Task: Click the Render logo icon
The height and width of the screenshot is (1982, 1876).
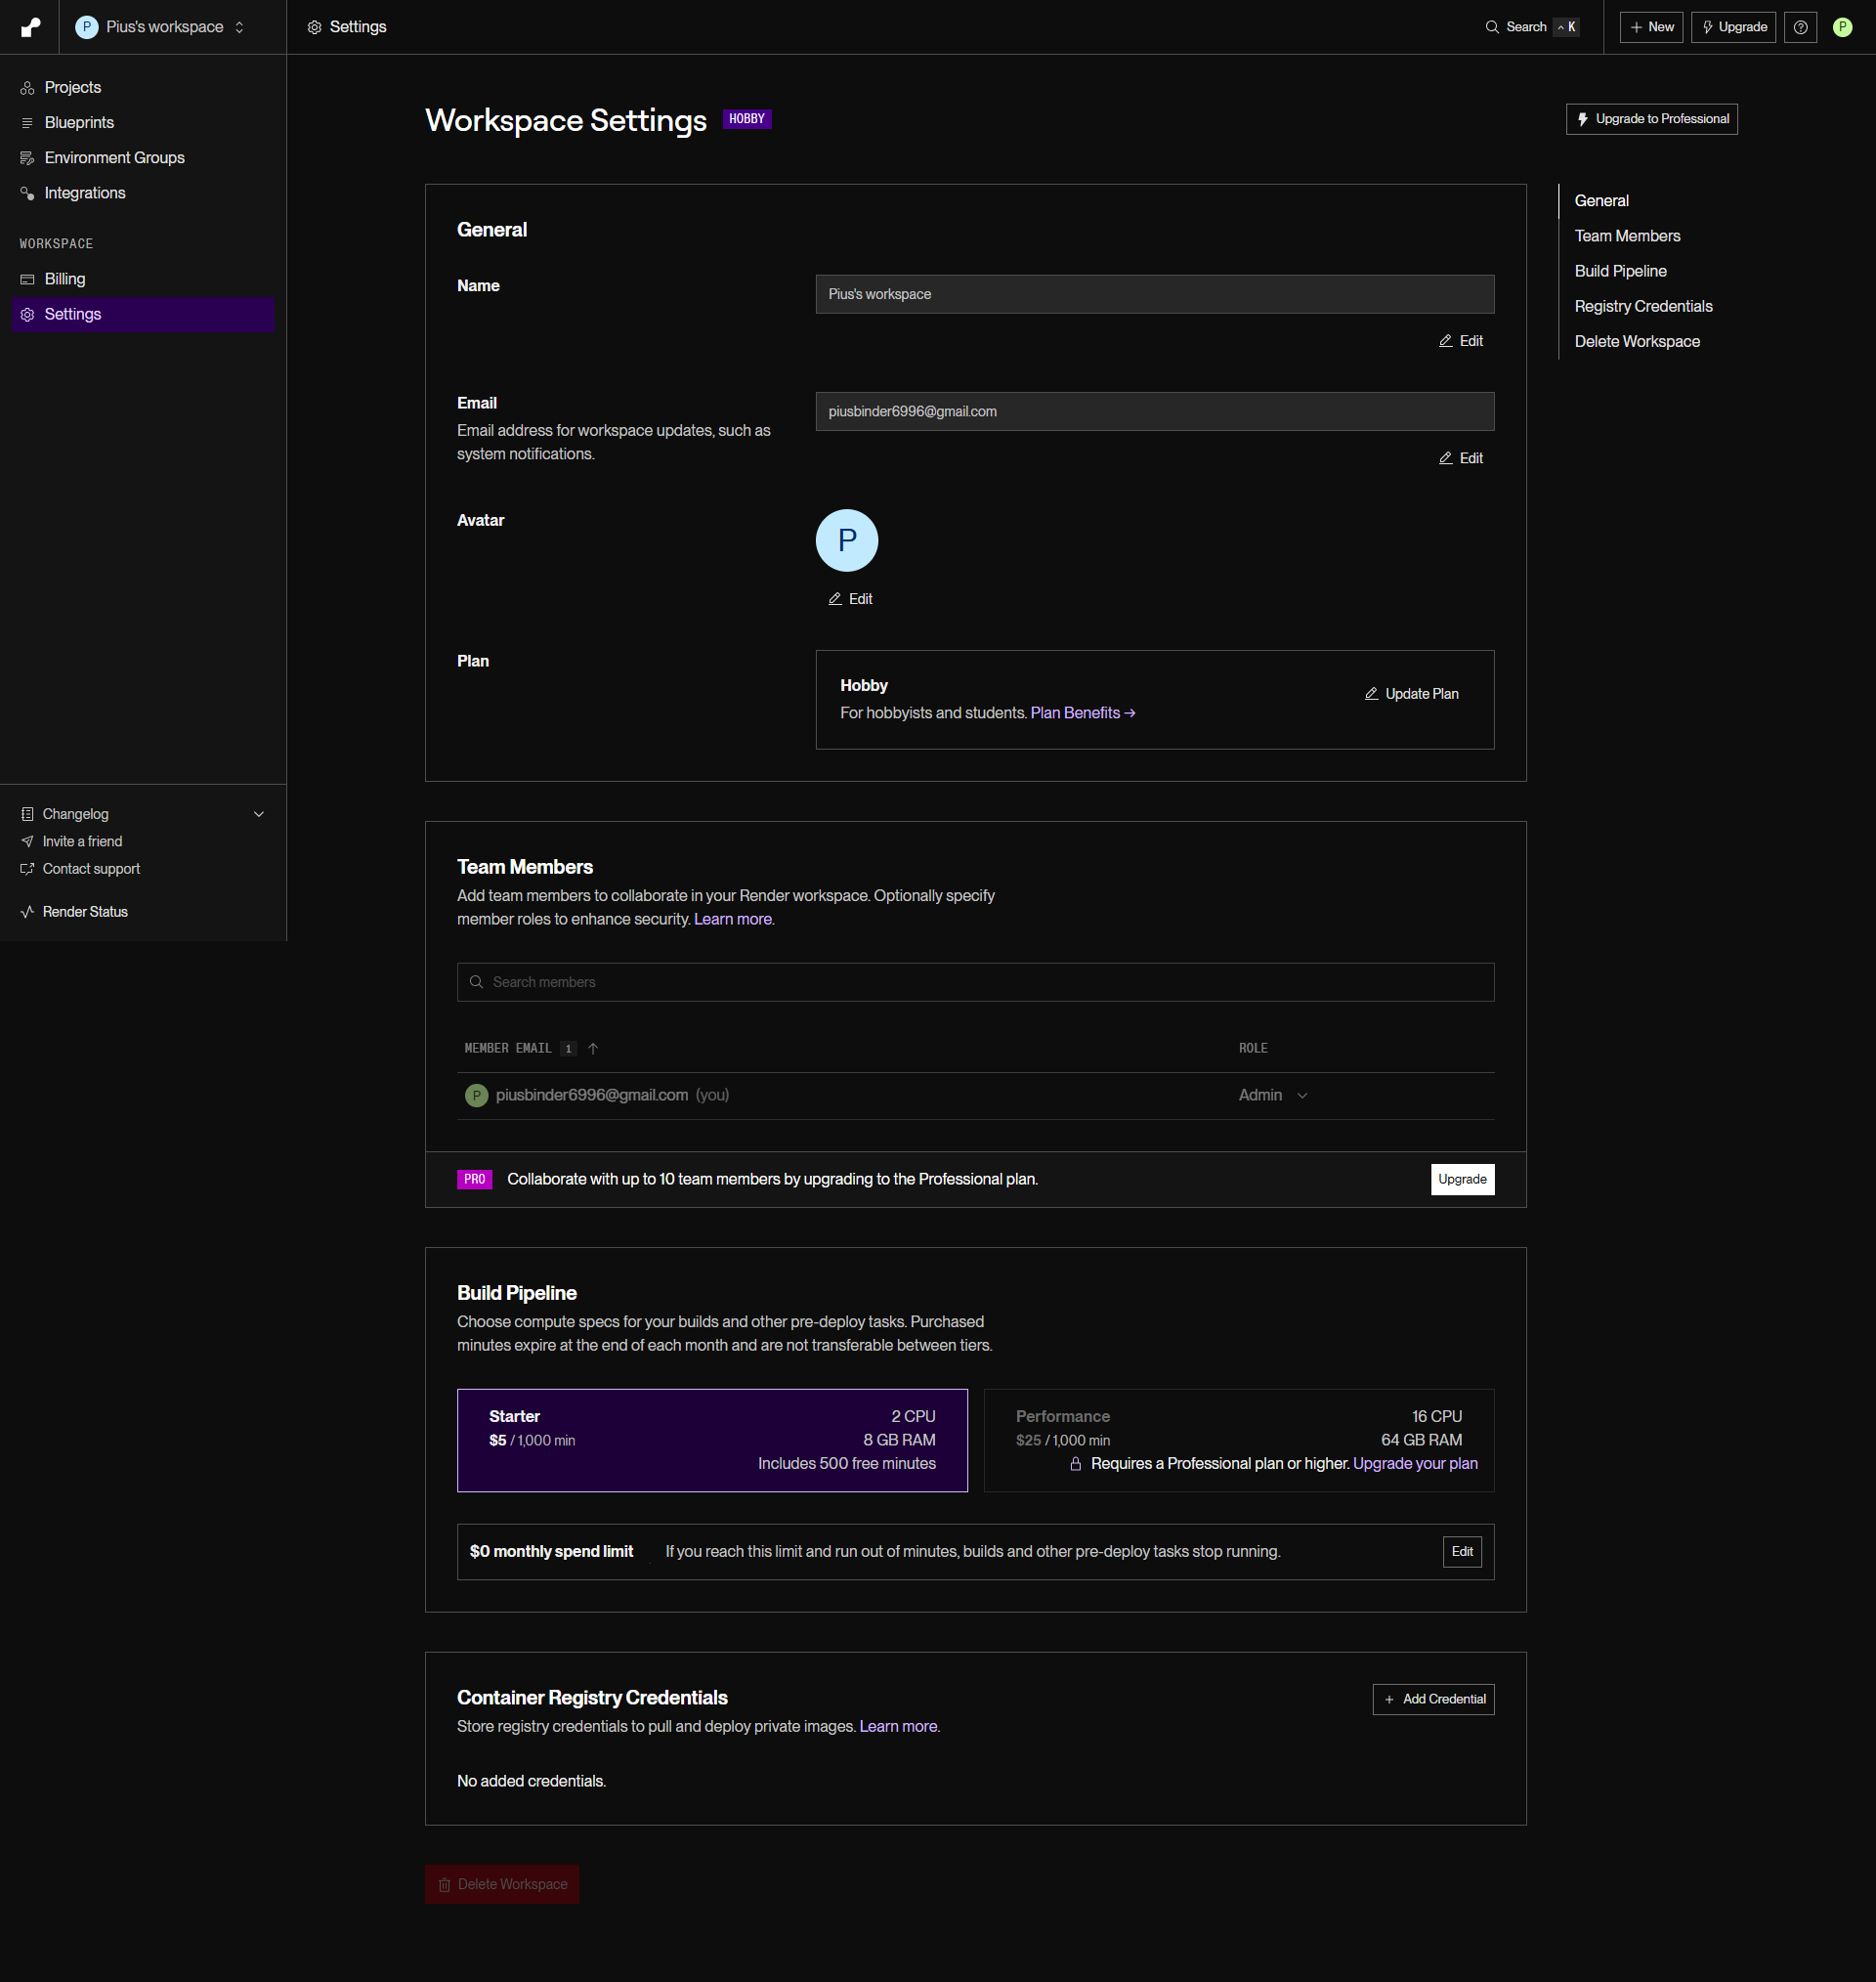Action: [30, 27]
